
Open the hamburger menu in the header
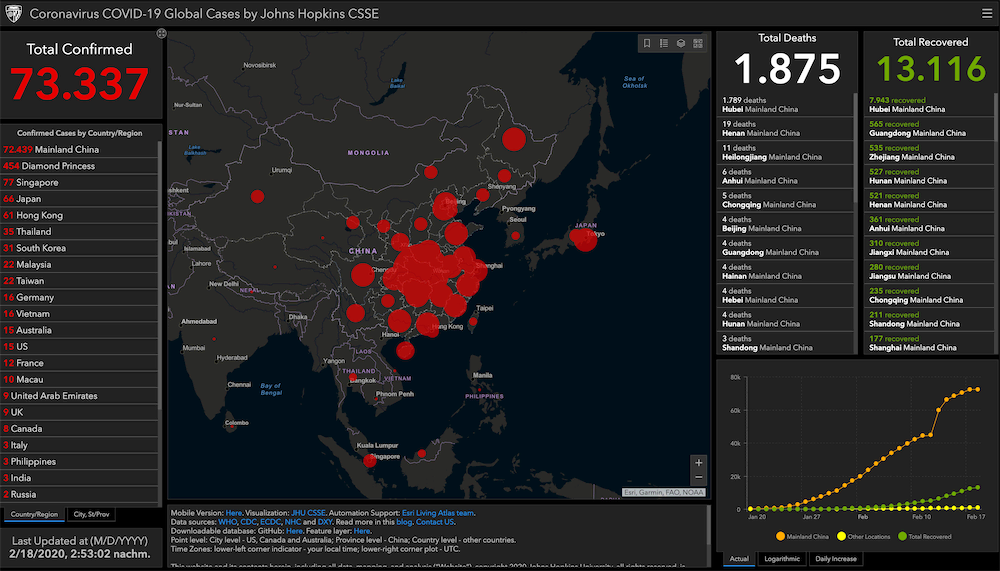(x=987, y=13)
